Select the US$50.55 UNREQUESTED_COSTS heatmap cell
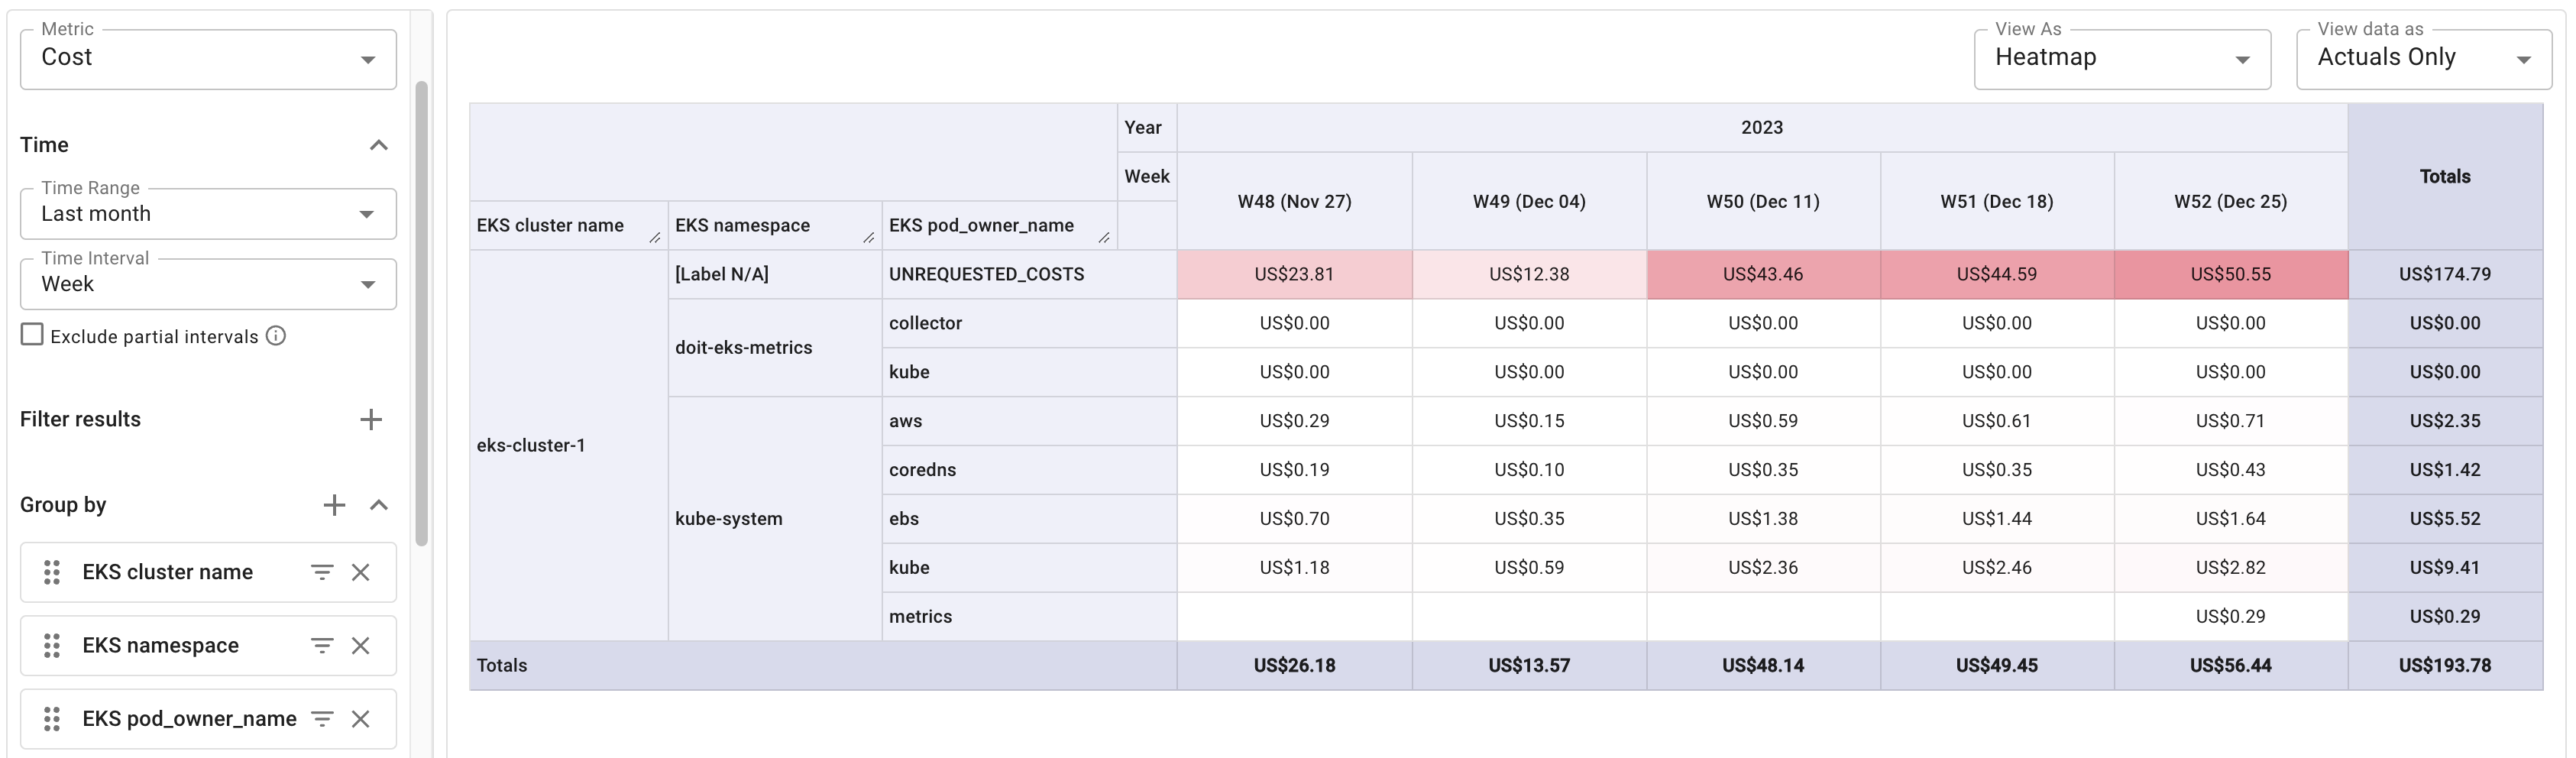This screenshot has width=2576, height=758. 2229,273
